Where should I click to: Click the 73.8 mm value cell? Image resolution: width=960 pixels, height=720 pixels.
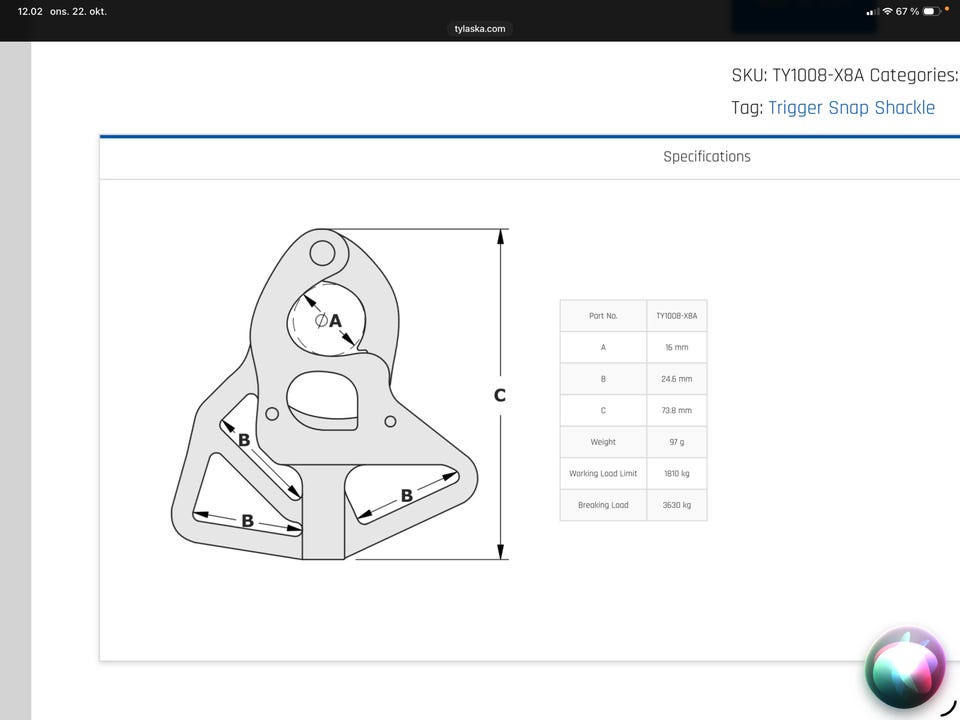677,410
